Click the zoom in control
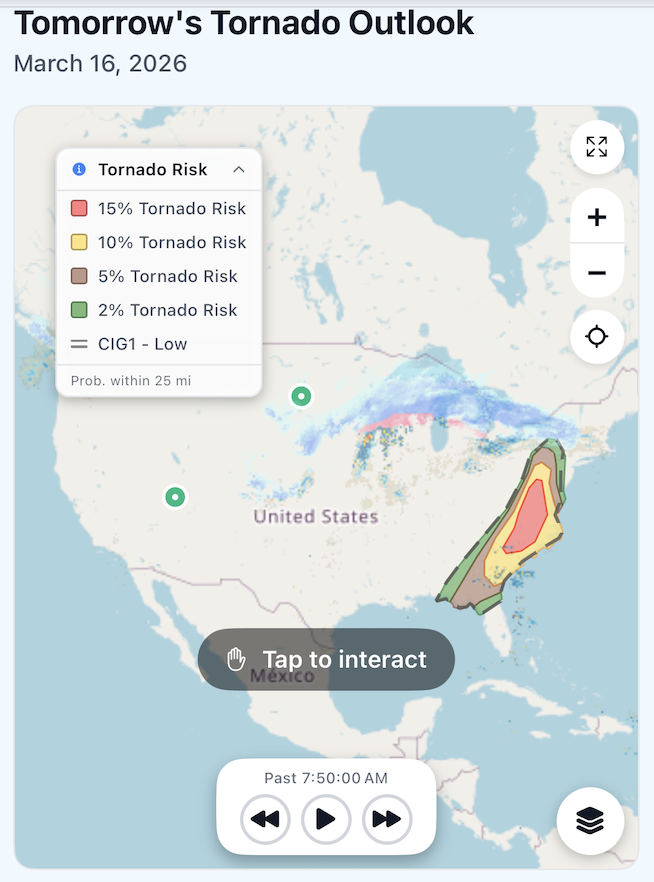 pos(597,217)
